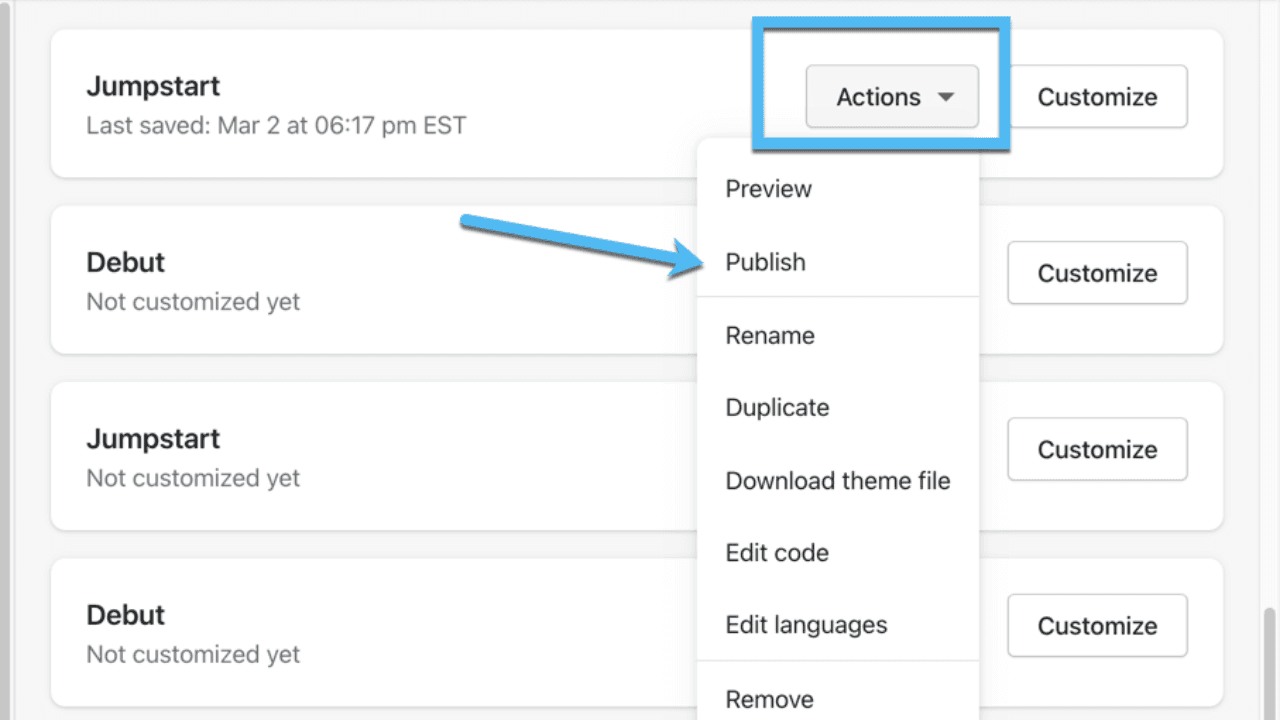This screenshot has height=720, width=1280.
Task: Click Customize for uncustomized Jumpstart theme
Action: tap(1097, 450)
